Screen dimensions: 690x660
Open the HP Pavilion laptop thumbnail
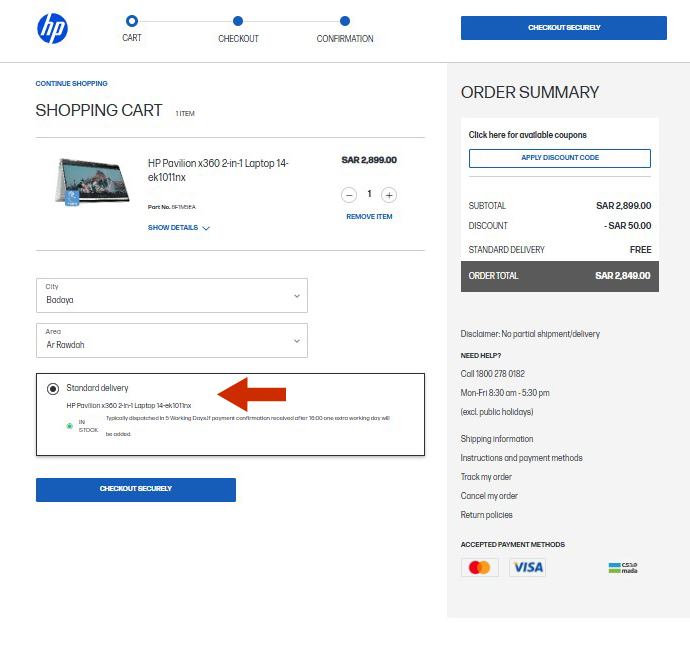coord(92,181)
